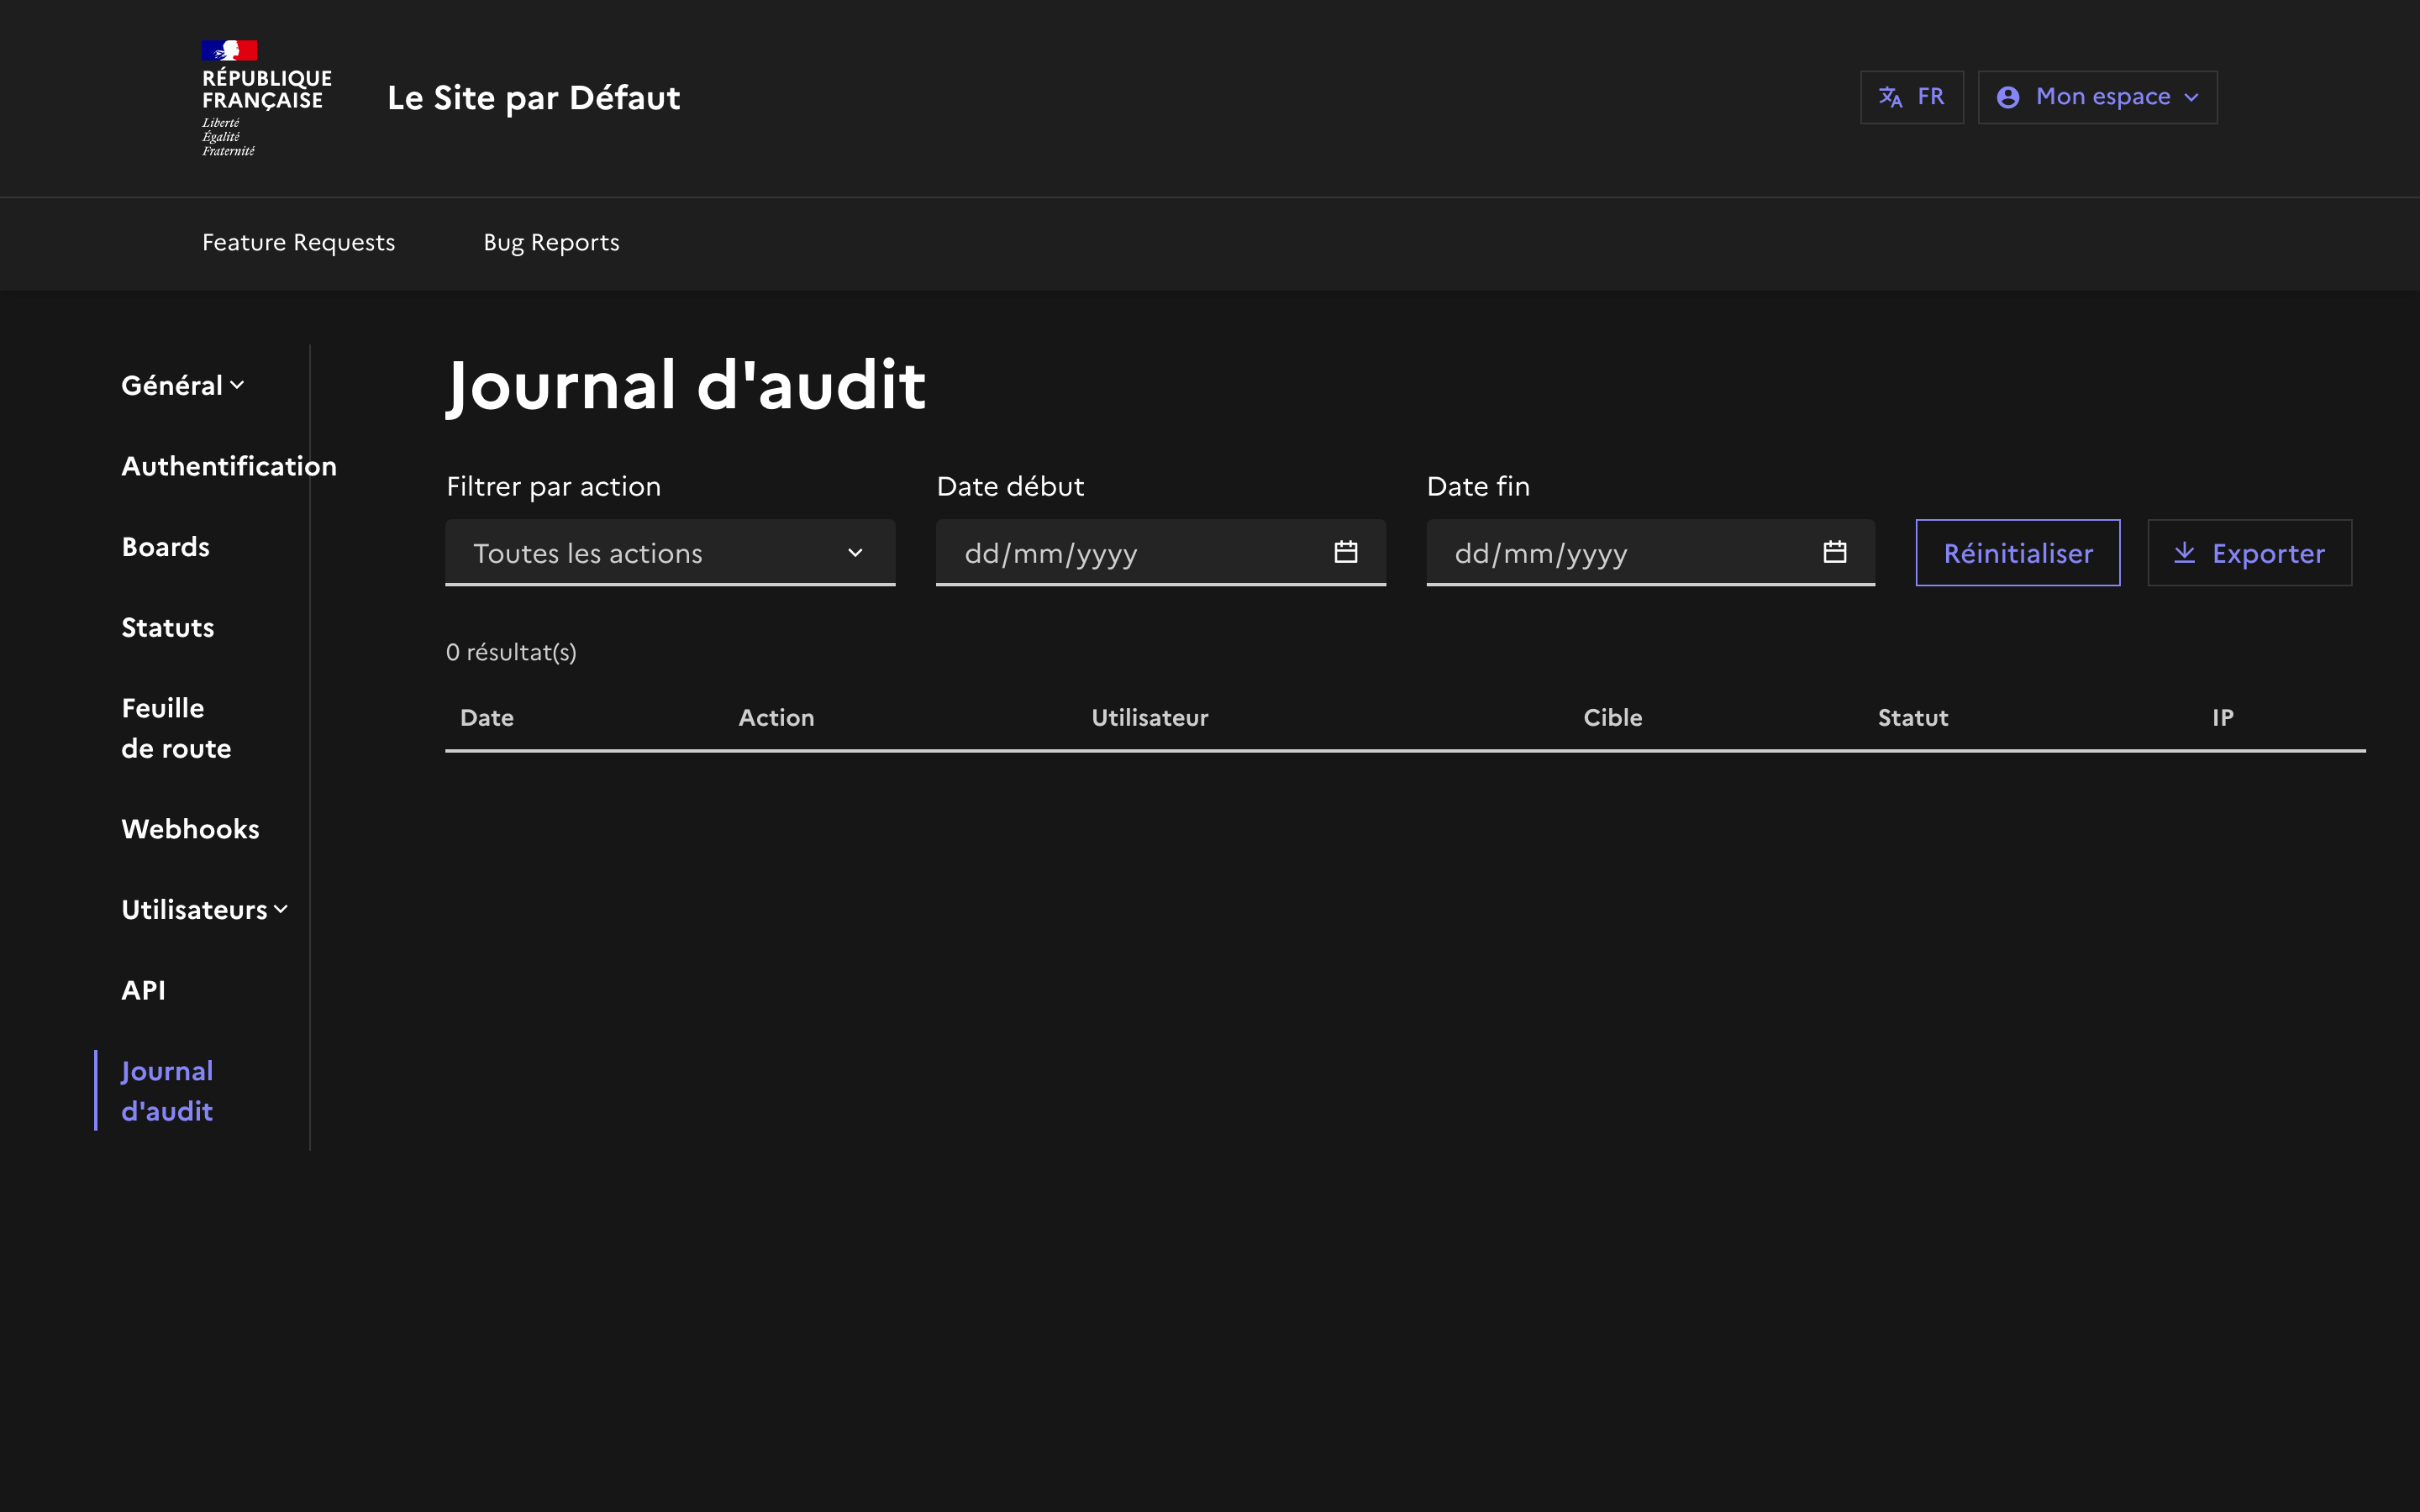This screenshot has width=2420, height=1512.
Task: Click the translate language icon
Action: (x=1890, y=97)
